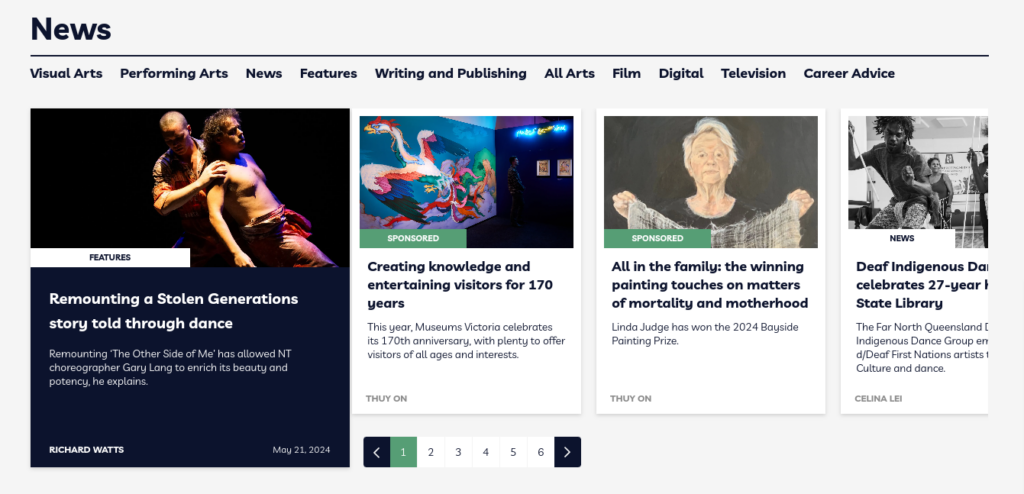Screen dimensions: 1024x494
Task: Select the Features category
Action: (328, 74)
